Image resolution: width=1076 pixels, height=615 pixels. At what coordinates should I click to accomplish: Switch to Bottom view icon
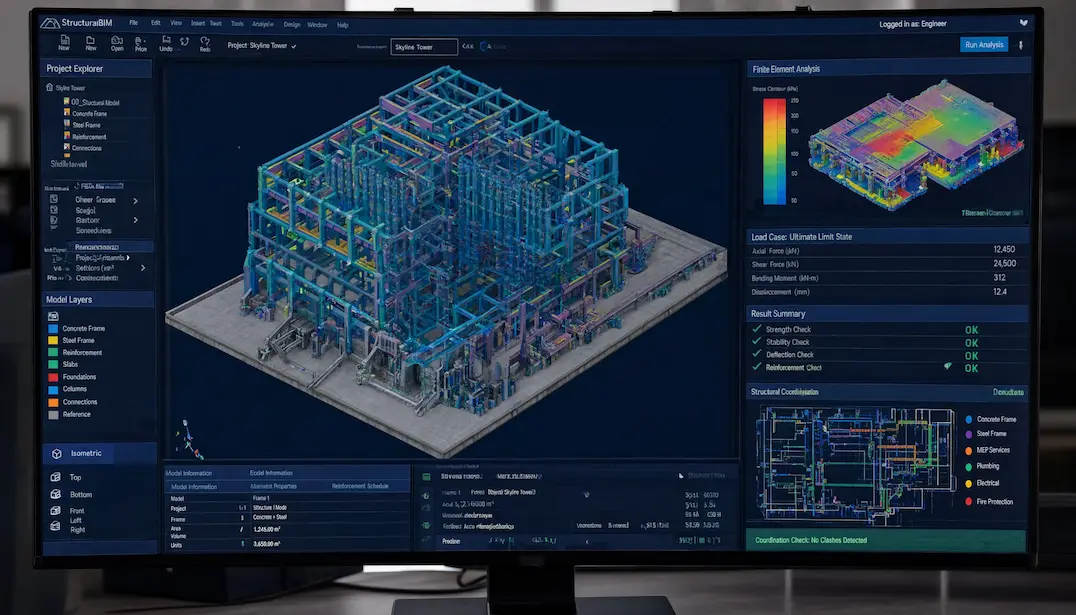pos(56,494)
